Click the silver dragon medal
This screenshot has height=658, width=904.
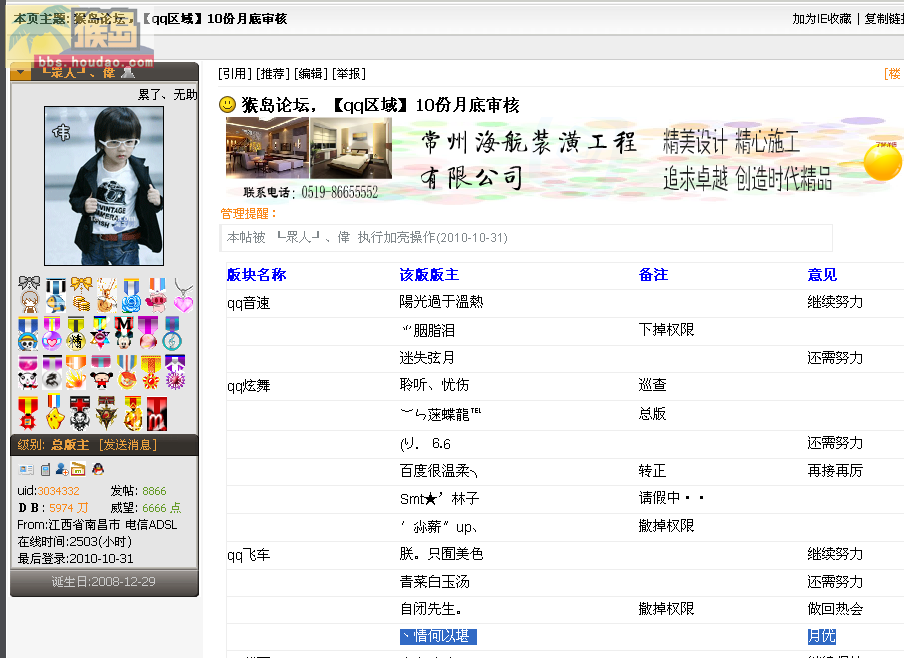click(x=52, y=372)
